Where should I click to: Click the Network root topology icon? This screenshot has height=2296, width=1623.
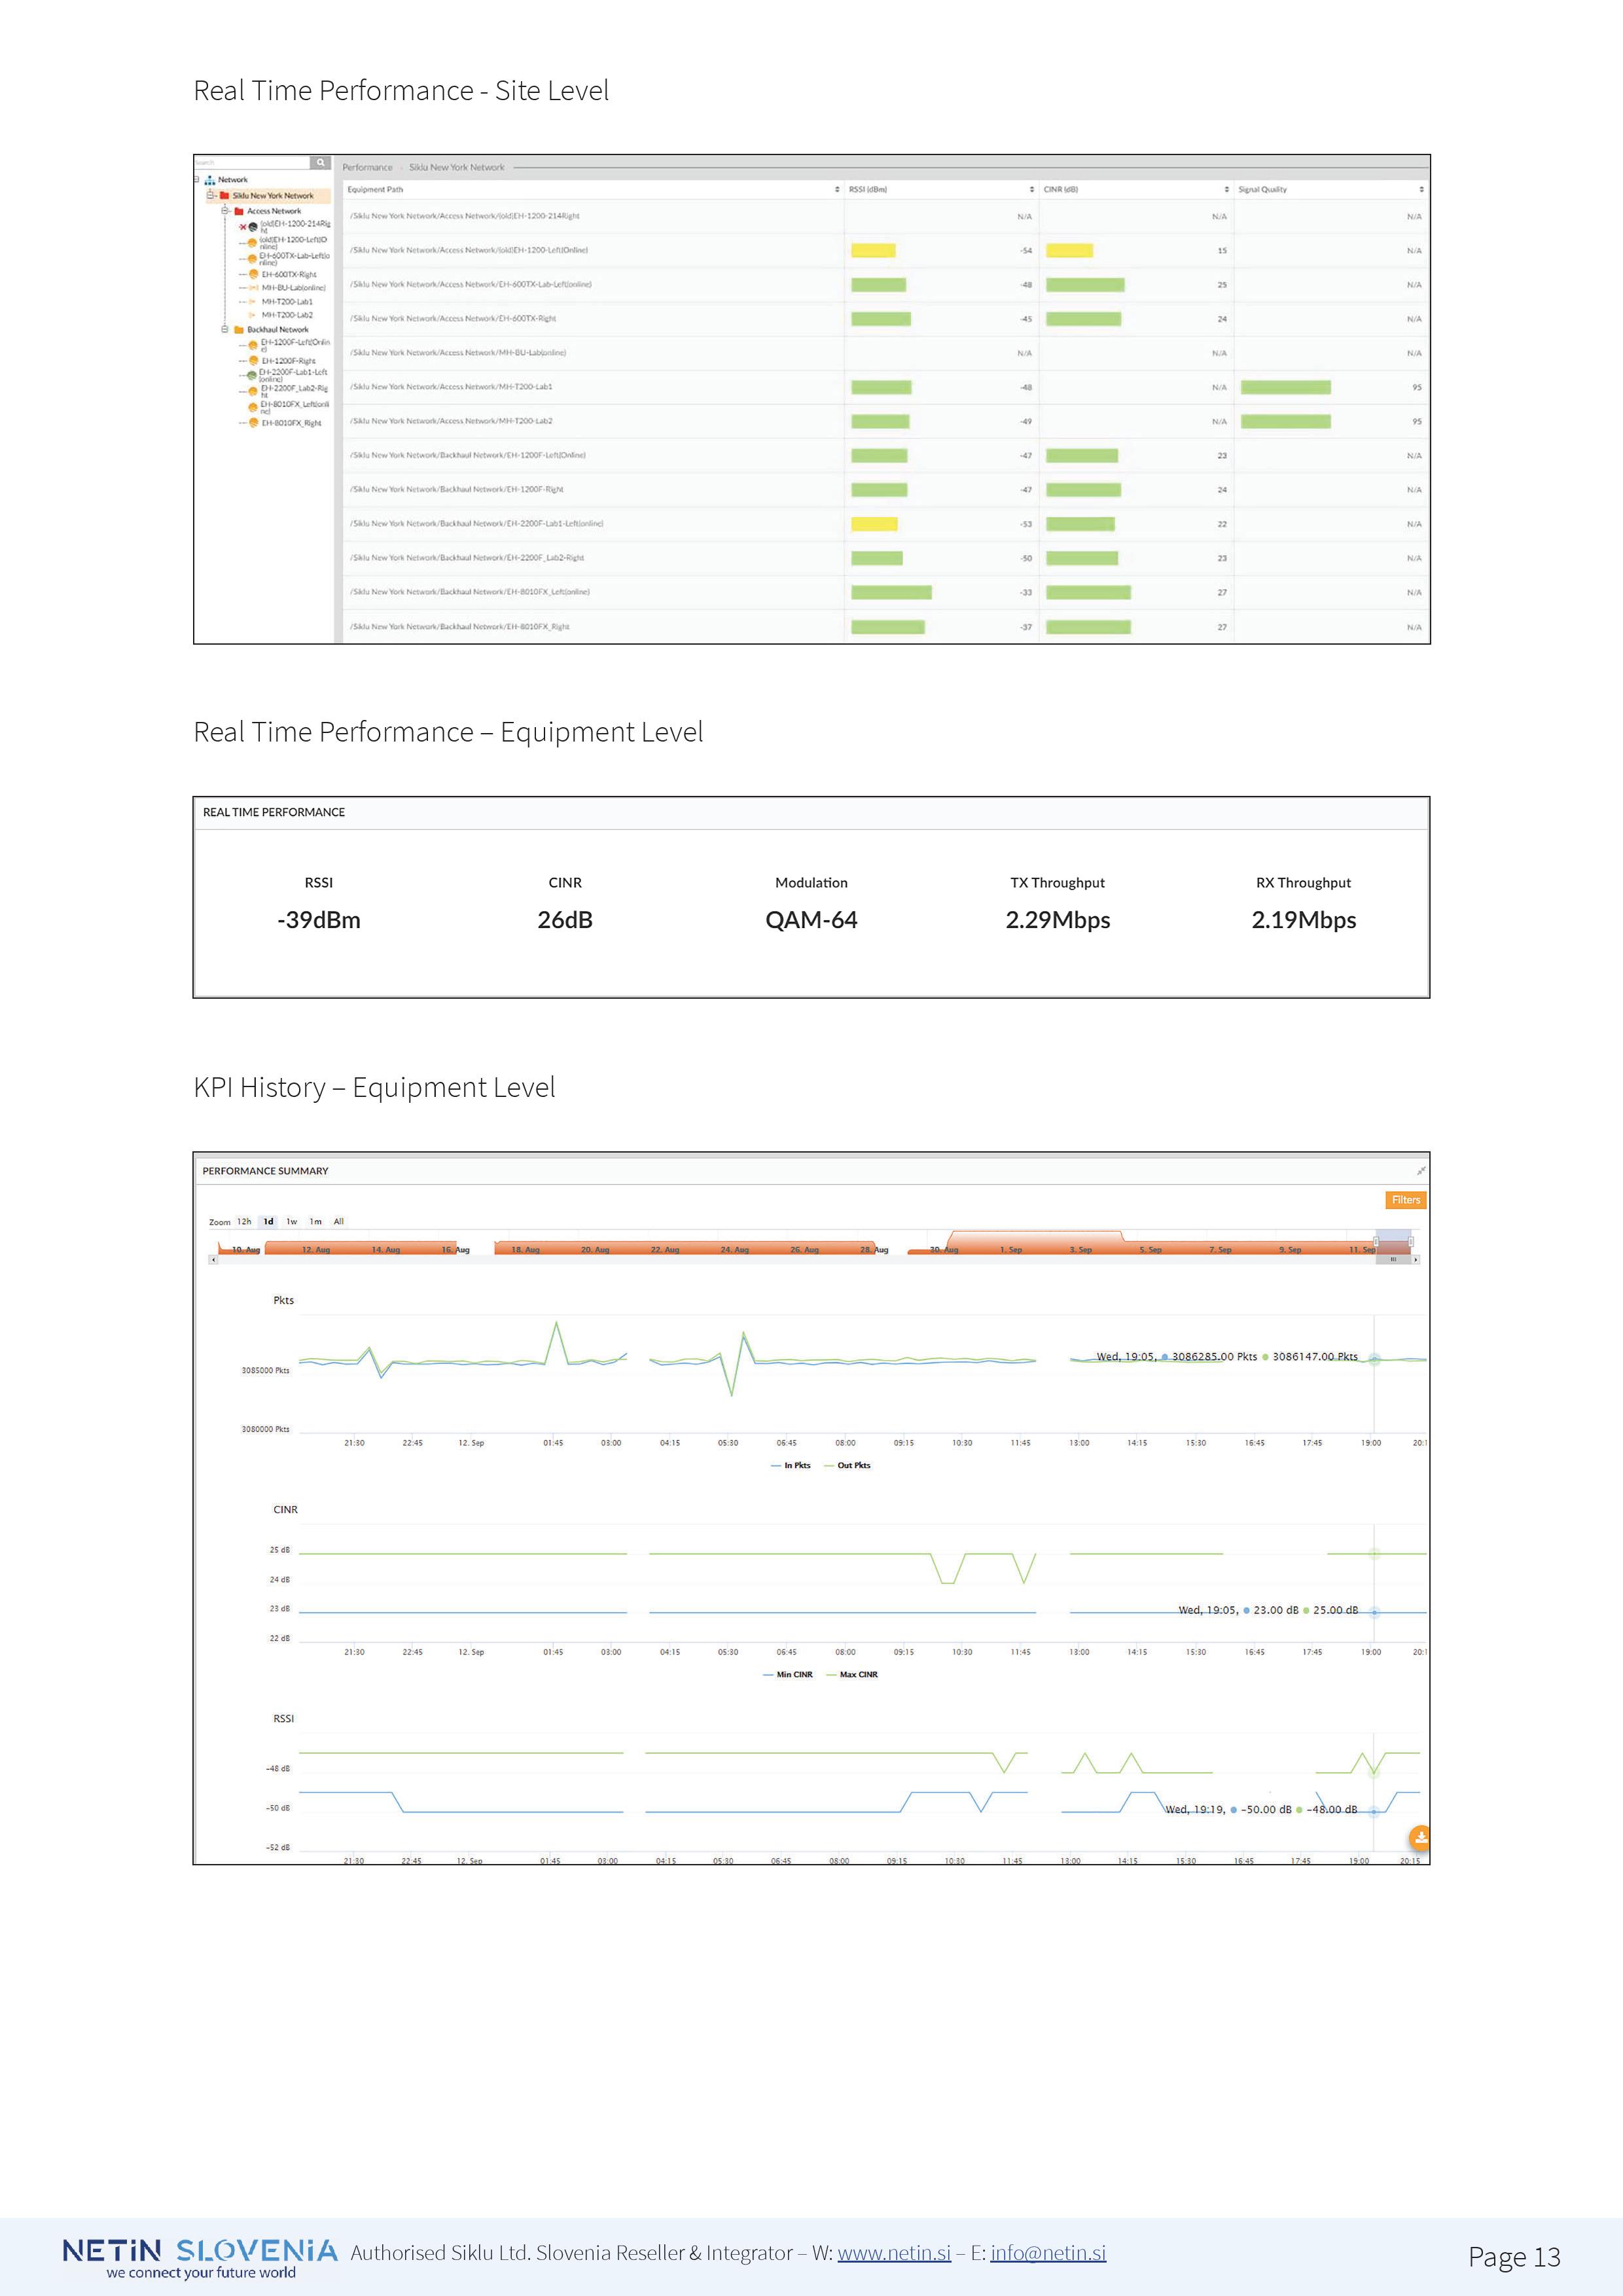210,180
